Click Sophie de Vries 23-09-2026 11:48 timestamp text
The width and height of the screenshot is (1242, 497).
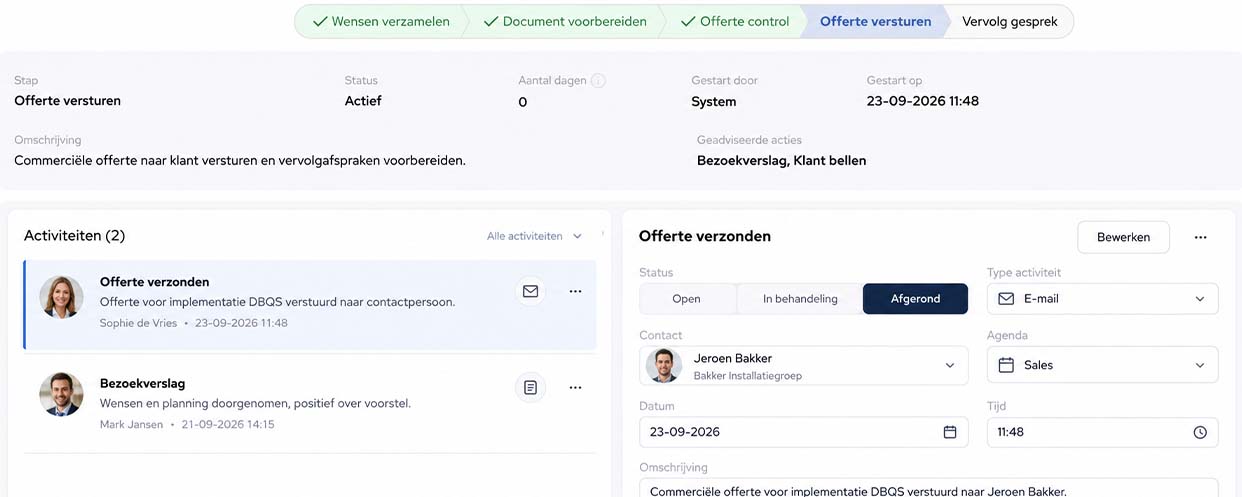(x=194, y=323)
